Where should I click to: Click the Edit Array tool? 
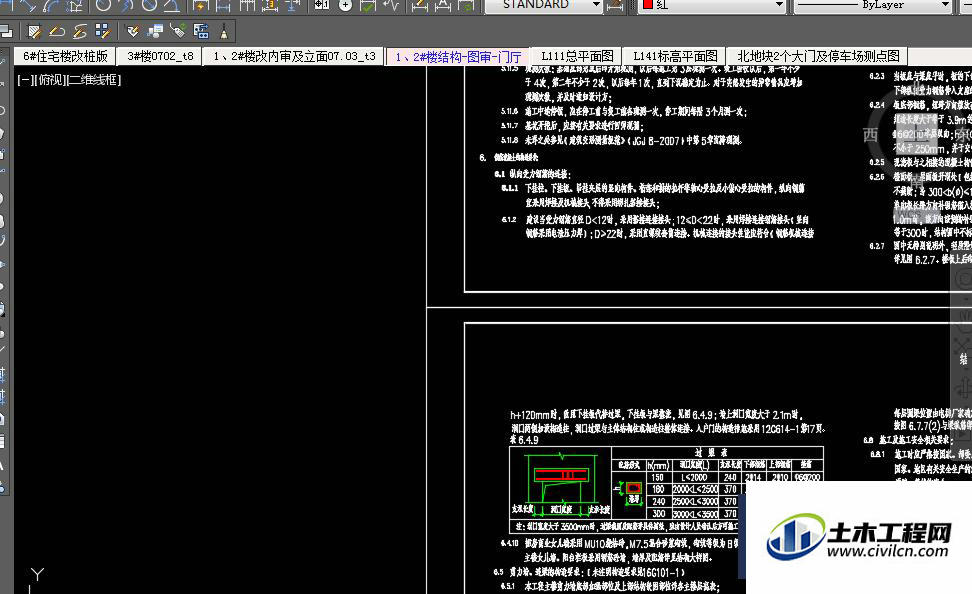(103, 31)
